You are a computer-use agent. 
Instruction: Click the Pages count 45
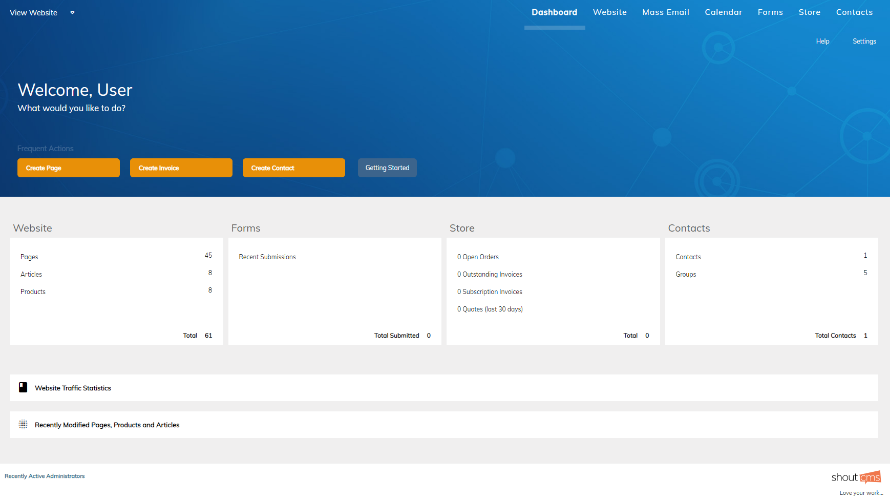[x=208, y=255]
